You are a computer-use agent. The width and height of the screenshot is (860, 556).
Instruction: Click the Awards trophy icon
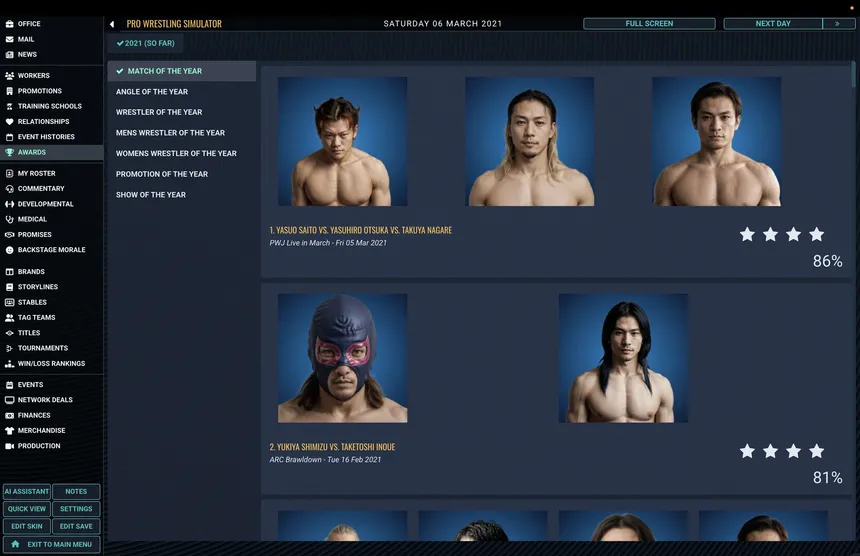point(9,152)
